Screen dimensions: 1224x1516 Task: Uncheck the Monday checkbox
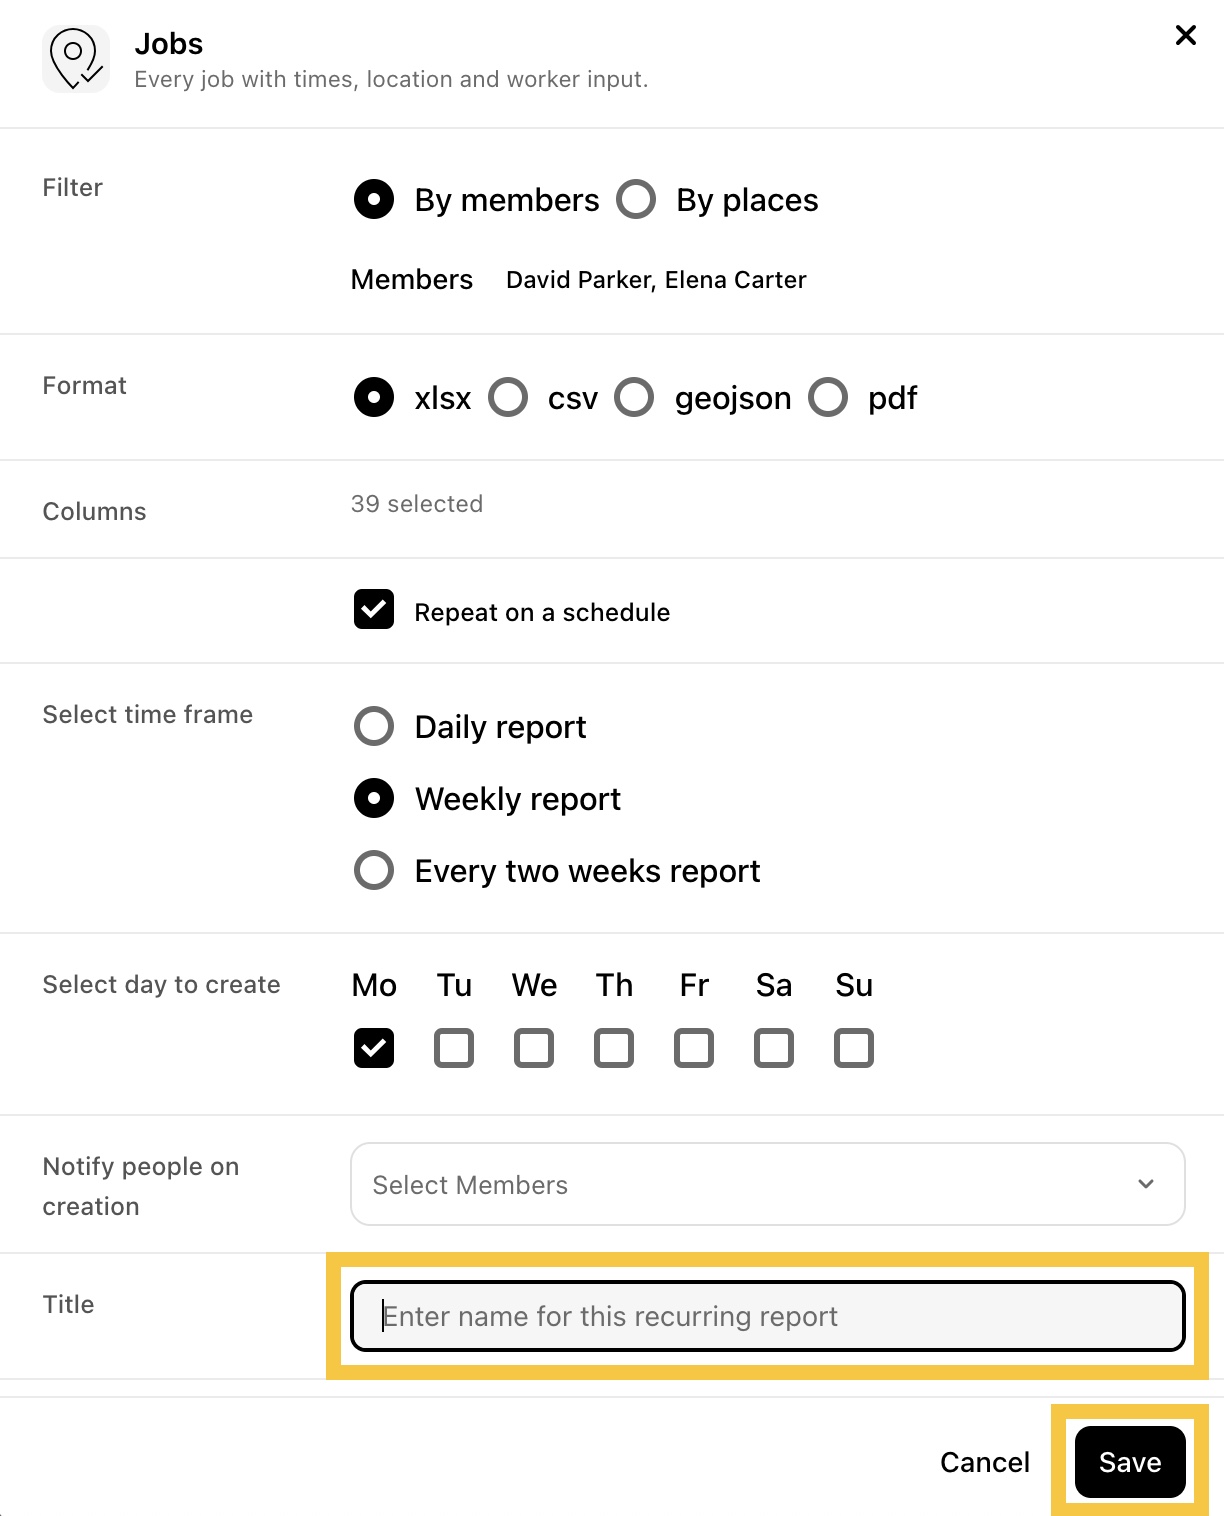(x=374, y=1048)
